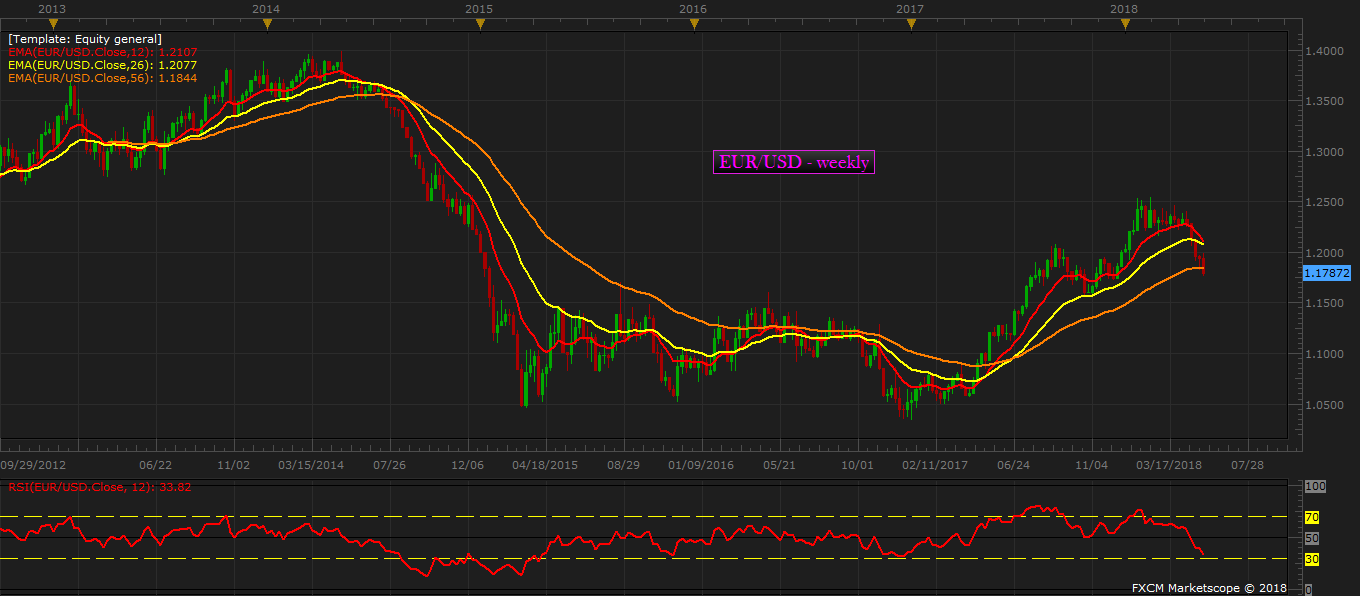Jump to the 2017 triangle marker
This screenshot has width=1360, height=596.
pos(910,24)
